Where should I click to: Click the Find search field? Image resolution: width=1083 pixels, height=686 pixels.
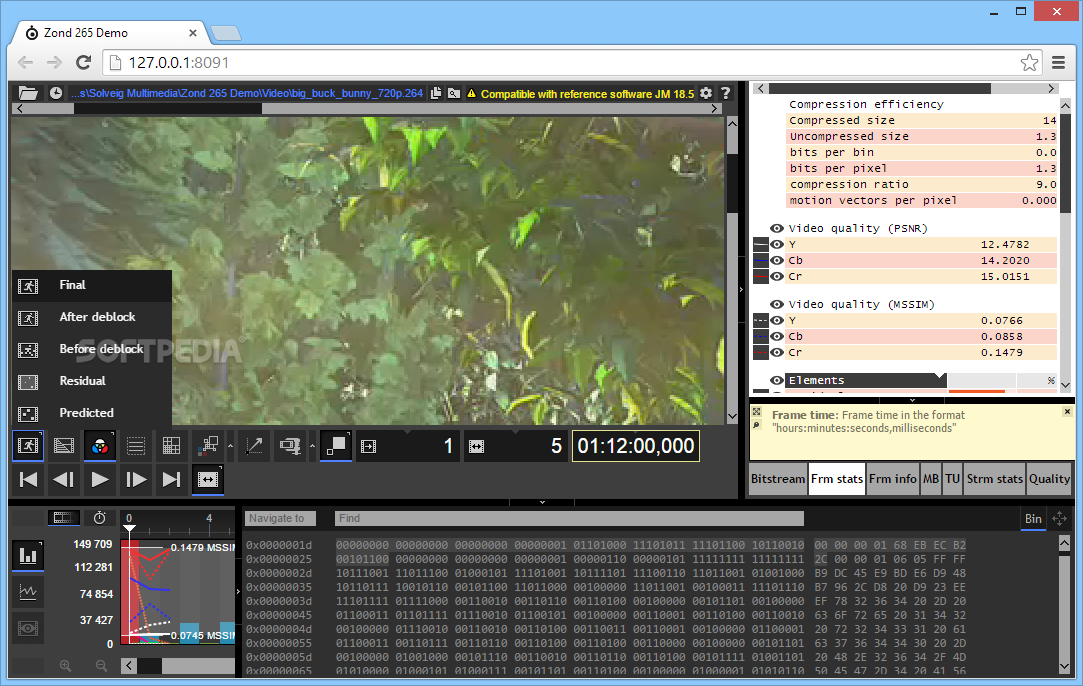[x=569, y=518]
